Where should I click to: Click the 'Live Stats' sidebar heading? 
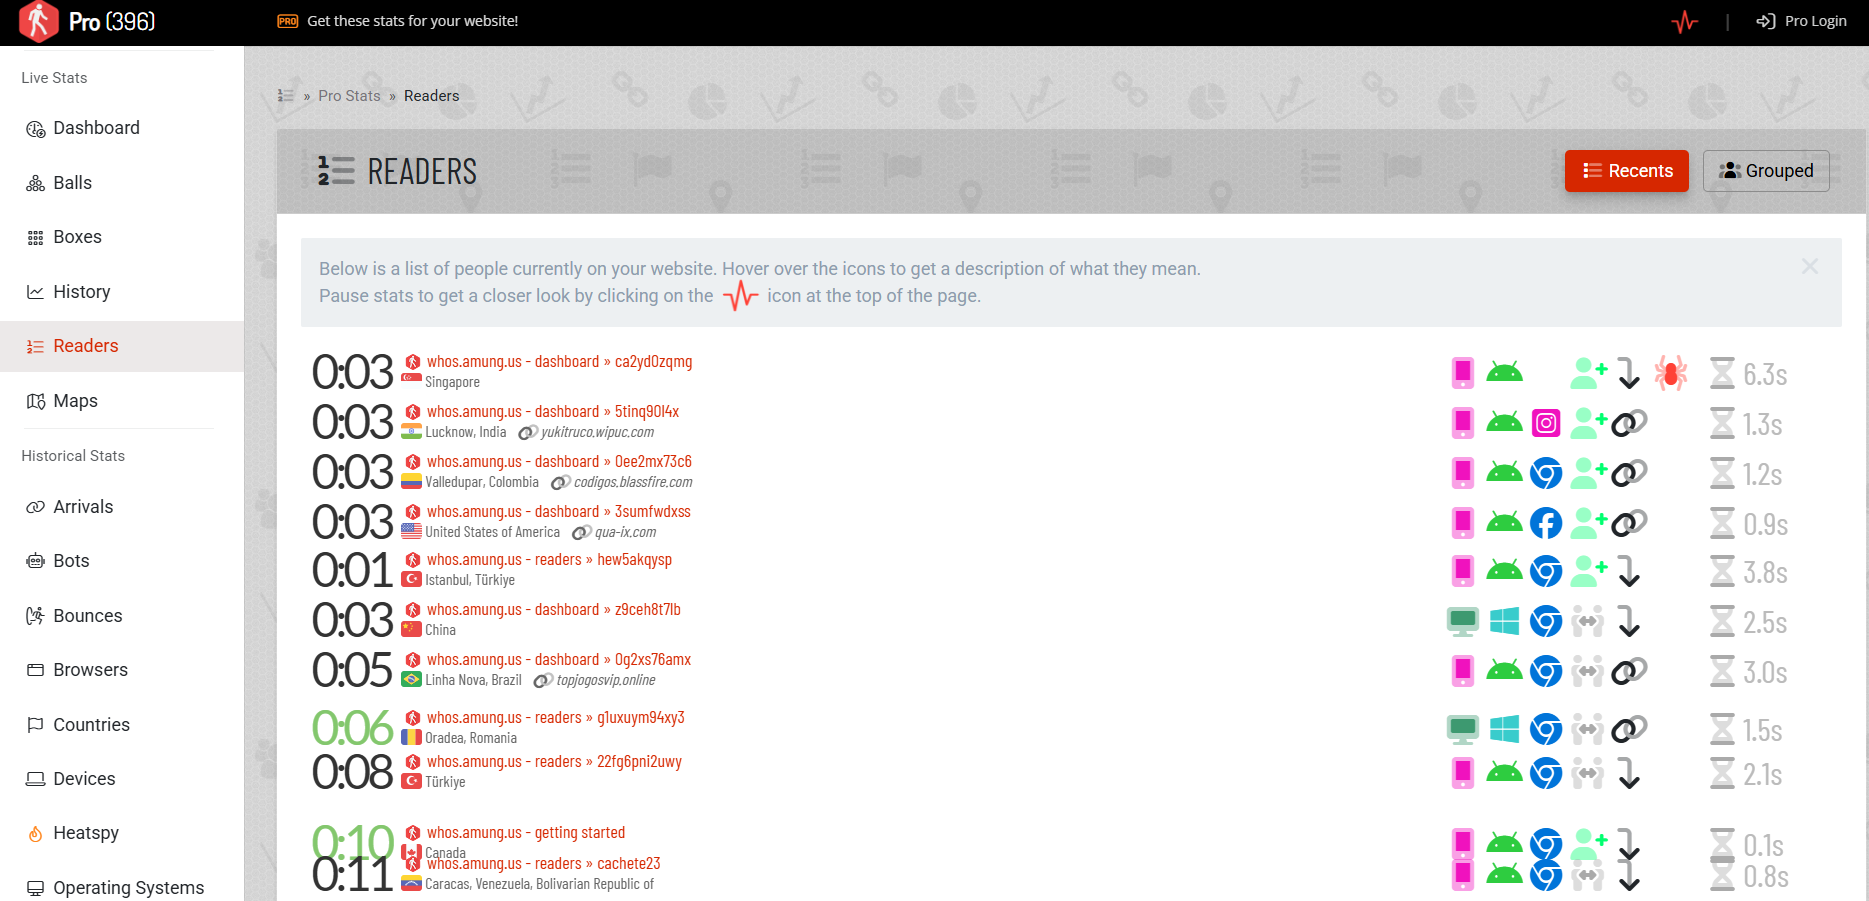coord(54,78)
